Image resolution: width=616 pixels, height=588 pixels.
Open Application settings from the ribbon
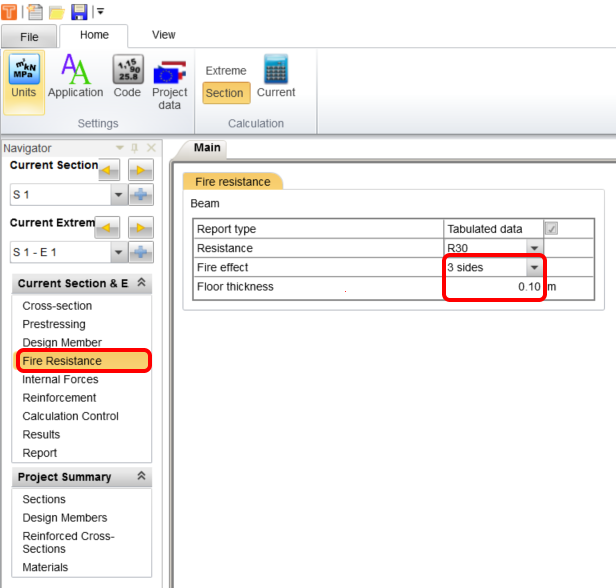75,77
